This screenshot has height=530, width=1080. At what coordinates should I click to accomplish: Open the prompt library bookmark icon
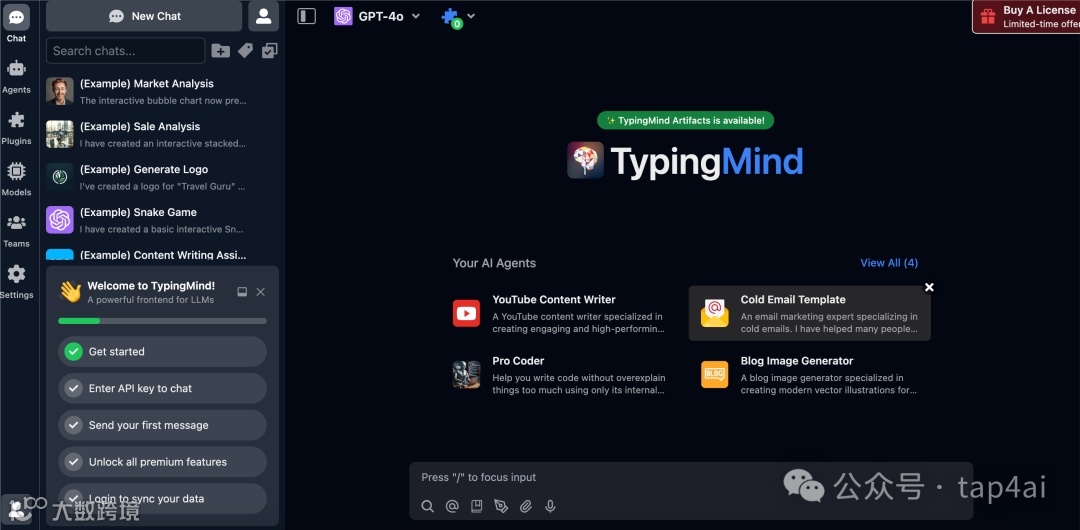(x=477, y=507)
